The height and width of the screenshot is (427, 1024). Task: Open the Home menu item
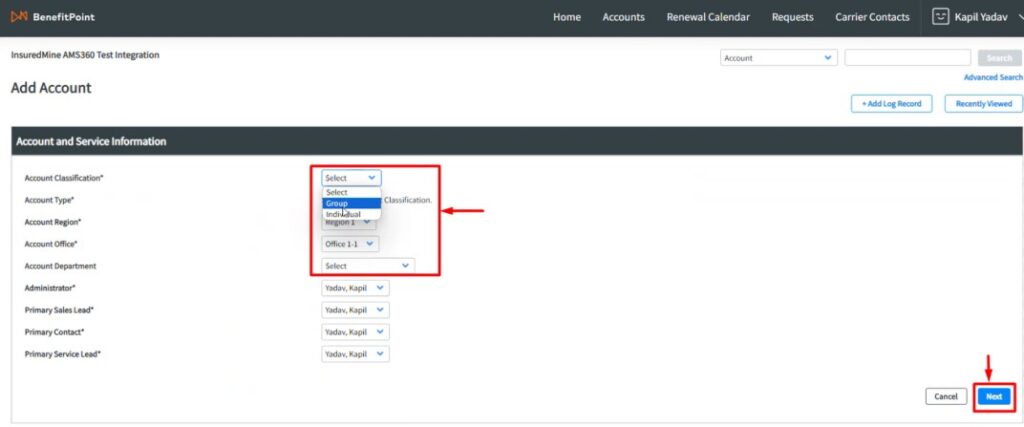567,17
